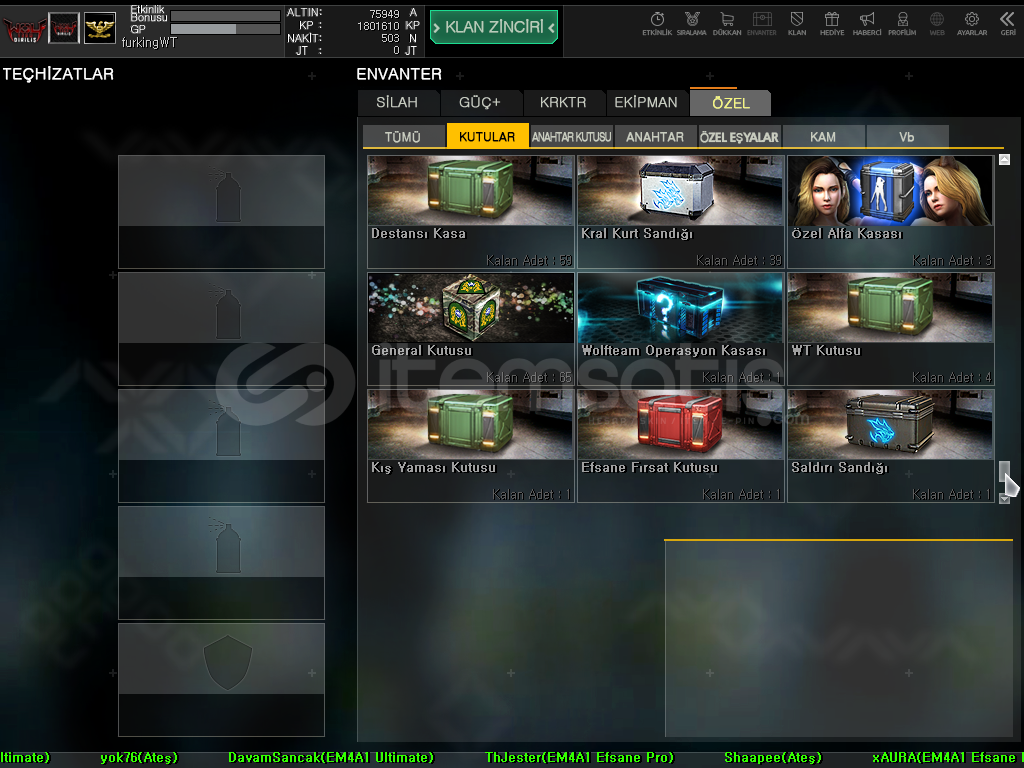Switch to the GÜÇ+ tab
Image resolution: width=1024 pixels, height=768 pixels.
click(480, 103)
